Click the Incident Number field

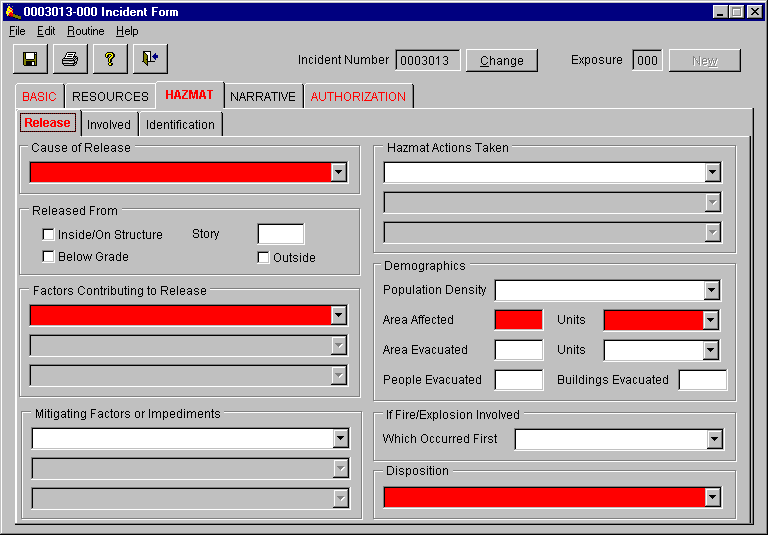click(x=428, y=60)
